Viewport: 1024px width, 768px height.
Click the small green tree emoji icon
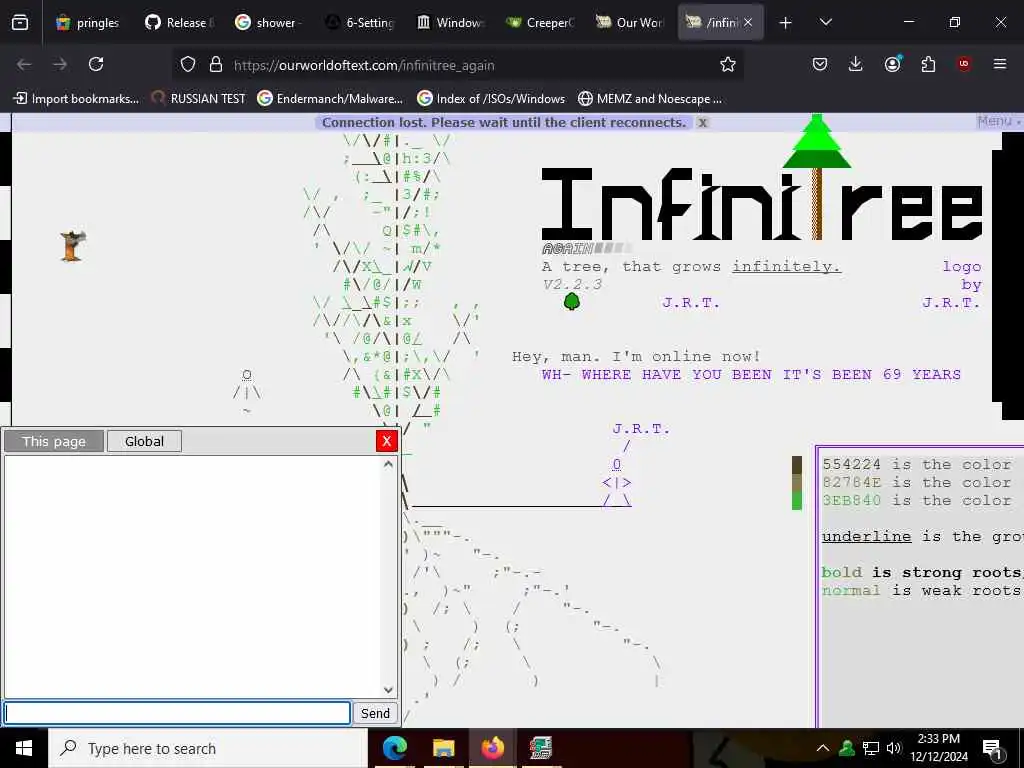click(571, 301)
